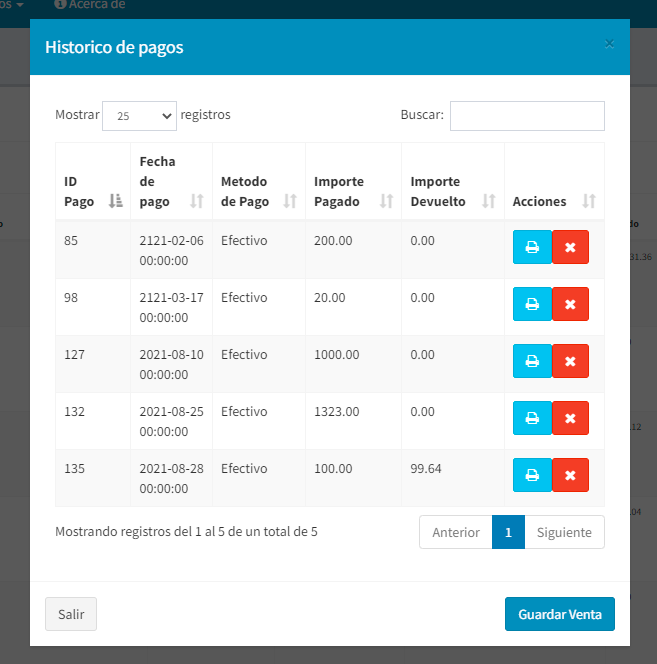Print receipt for payment ID 85
Screen dimensions: 657x664
coord(532,247)
